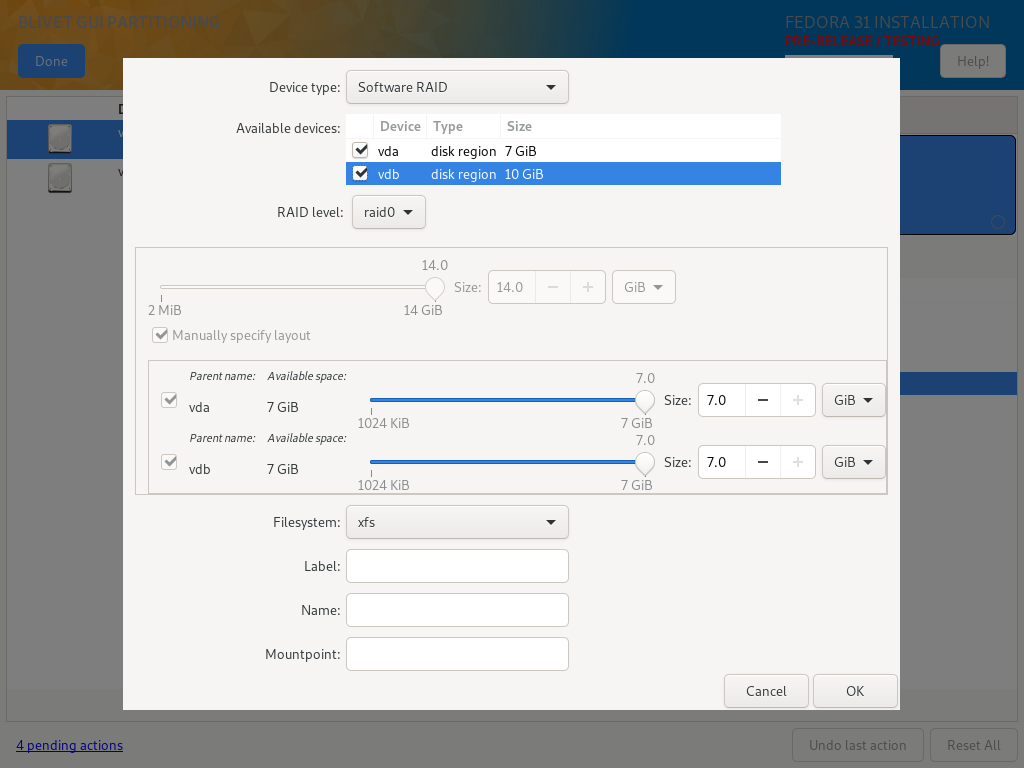Click the Mountpoint text field

coord(457,654)
